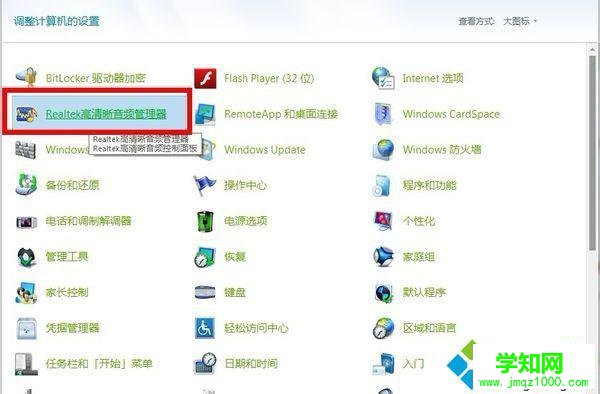Click the vertical scrollbar thumb
This screenshot has height=394, width=600.
(592, 153)
